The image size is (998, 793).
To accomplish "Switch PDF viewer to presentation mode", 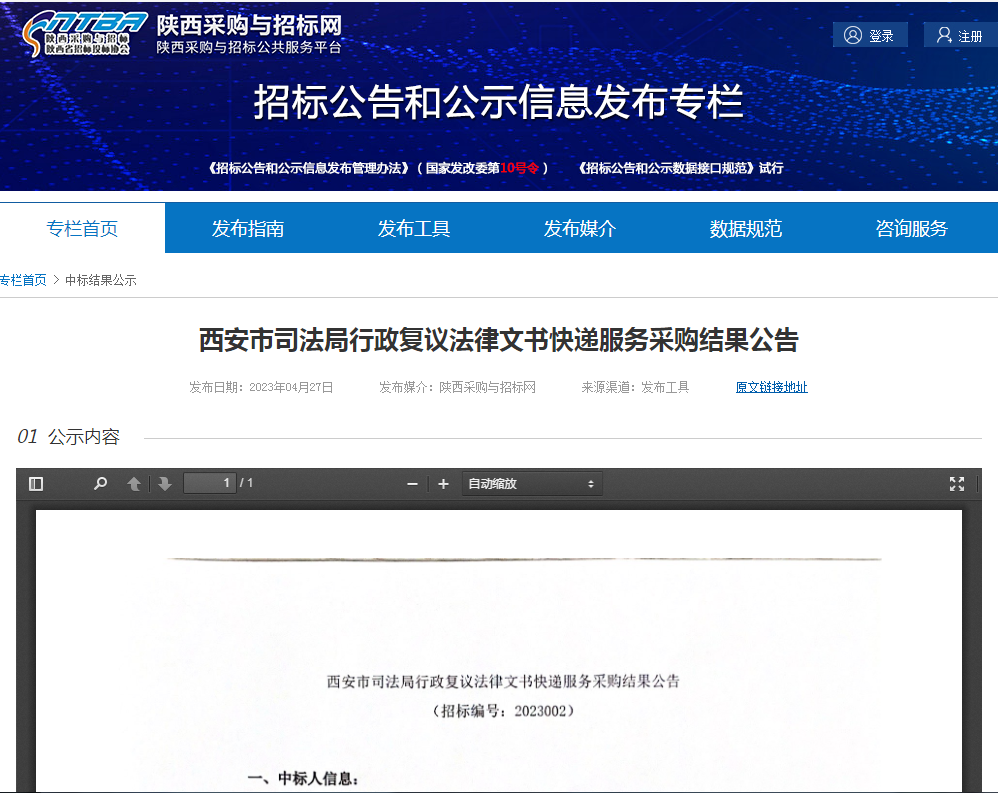I will (x=956, y=484).
